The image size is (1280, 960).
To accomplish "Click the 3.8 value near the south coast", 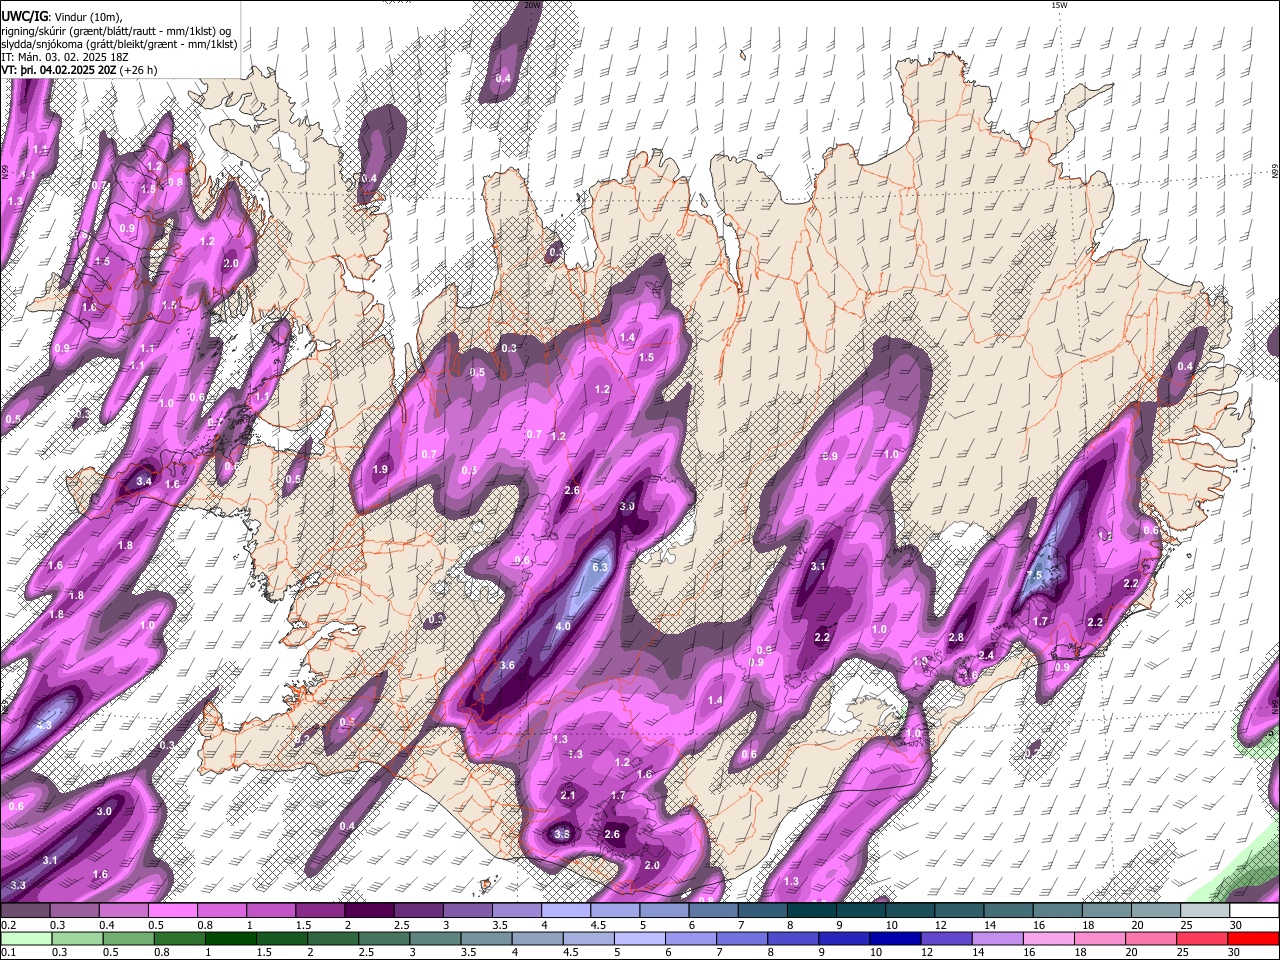I will 562,834.
